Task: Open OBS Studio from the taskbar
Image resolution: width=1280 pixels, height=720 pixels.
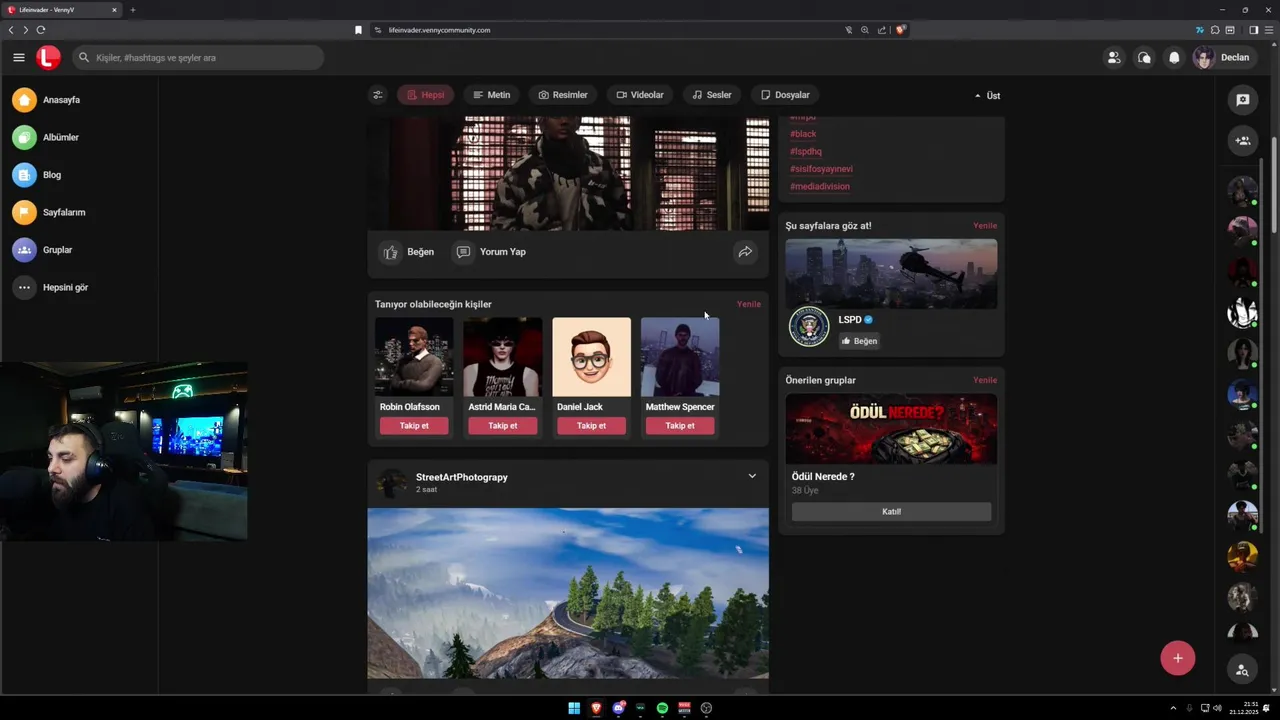Action: point(706,708)
